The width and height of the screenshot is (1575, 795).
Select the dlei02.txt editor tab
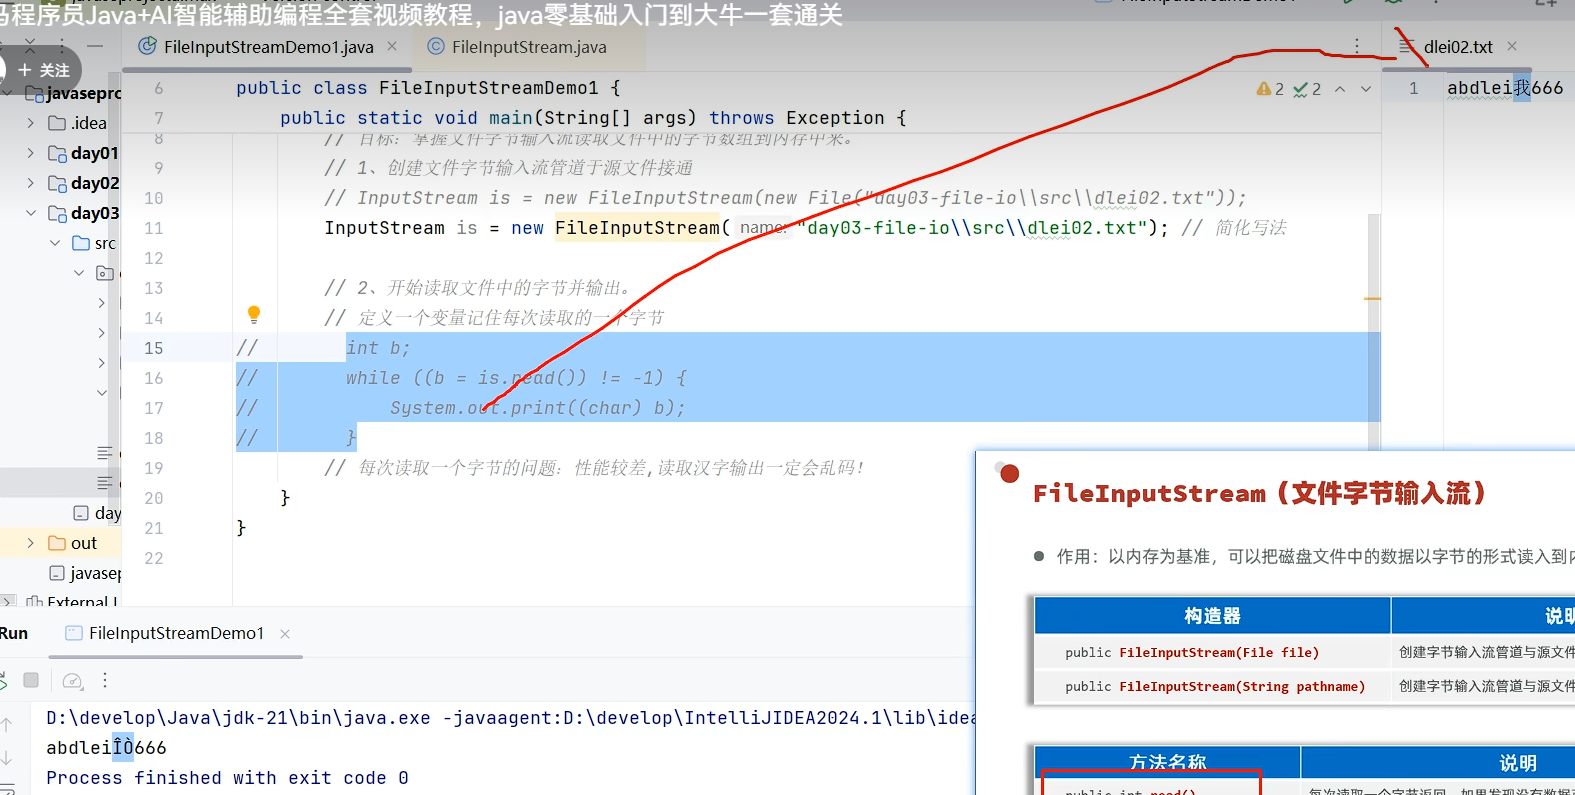click(1458, 47)
